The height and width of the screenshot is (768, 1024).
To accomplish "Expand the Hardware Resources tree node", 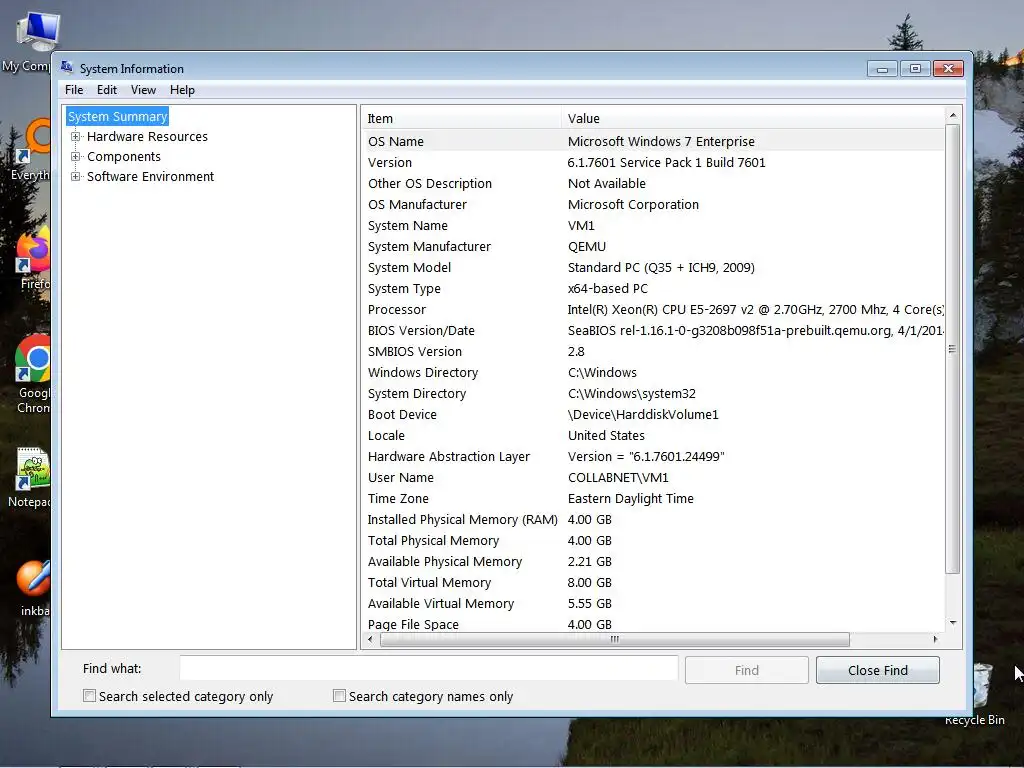I will click(x=76, y=136).
